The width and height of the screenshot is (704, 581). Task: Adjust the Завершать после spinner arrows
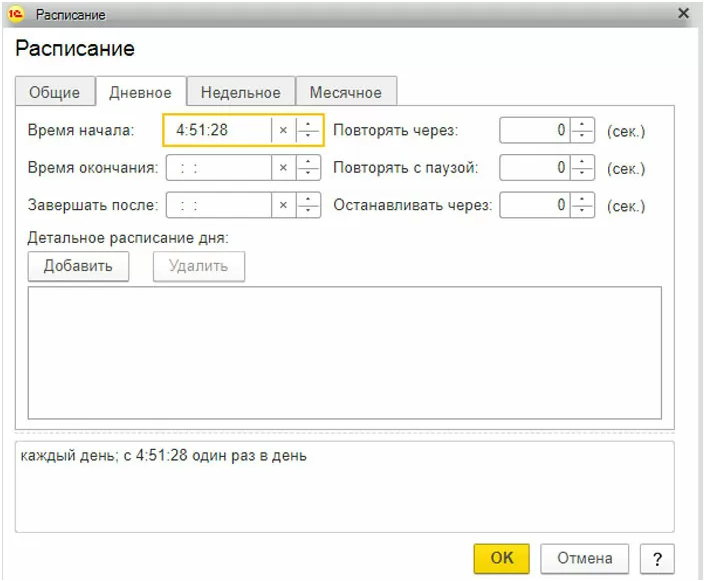(309, 206)
